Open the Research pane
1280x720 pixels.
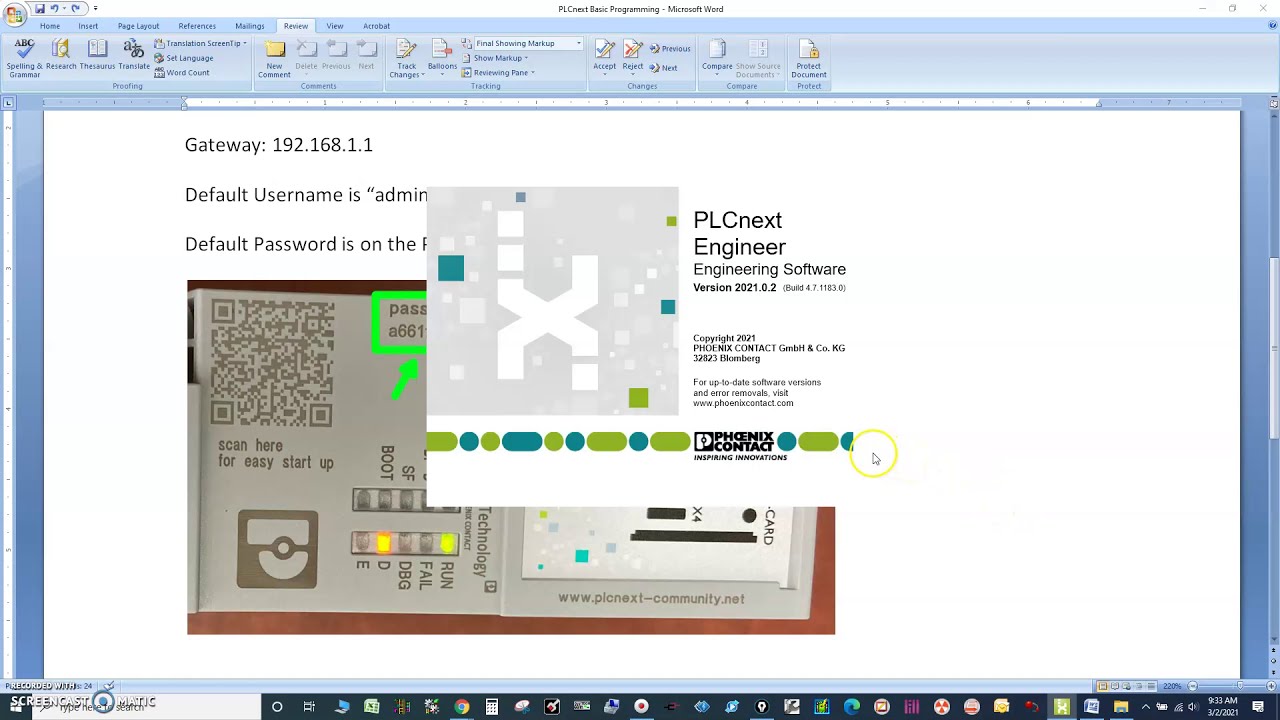61,56
